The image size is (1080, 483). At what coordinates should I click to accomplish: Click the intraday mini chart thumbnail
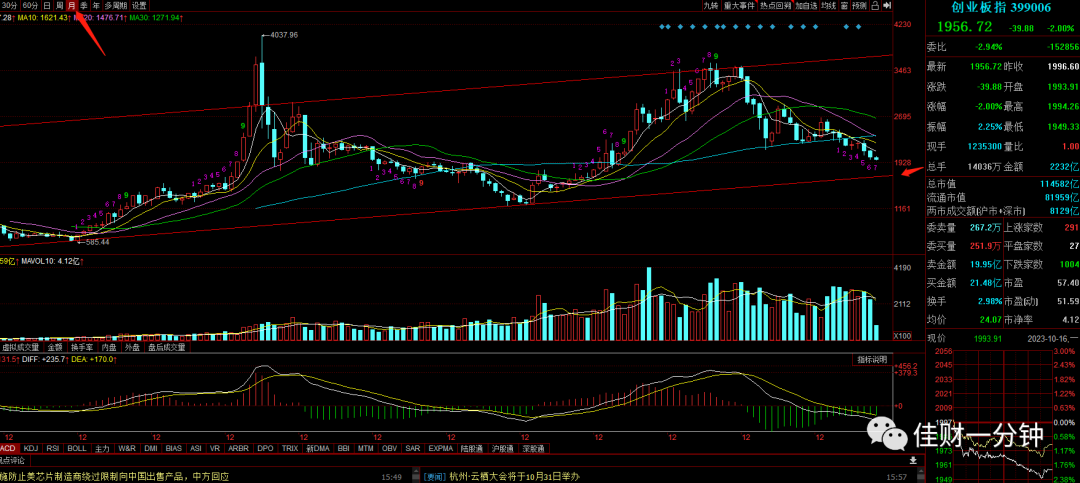[x=1002, y=414]
